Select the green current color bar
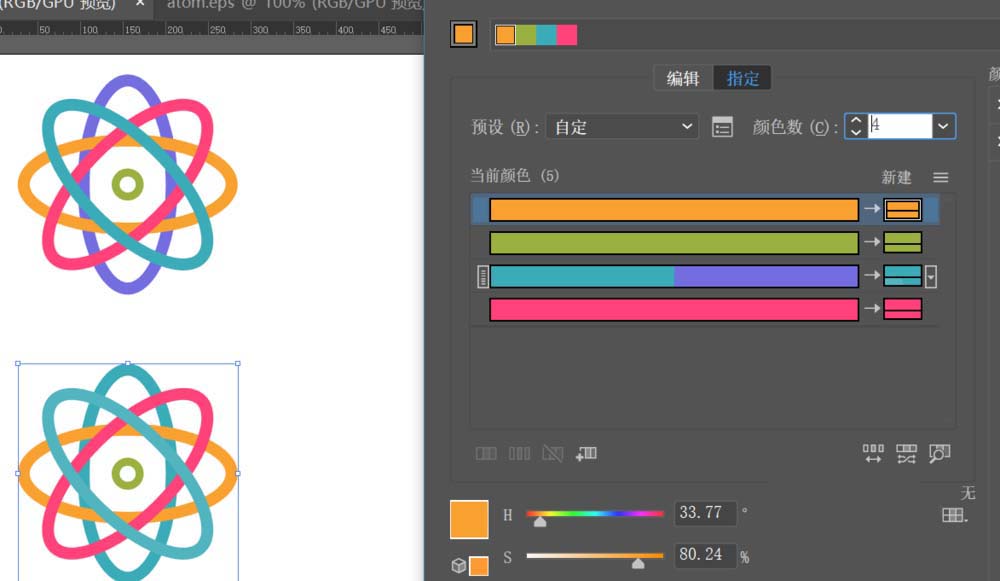 [673, 243]
